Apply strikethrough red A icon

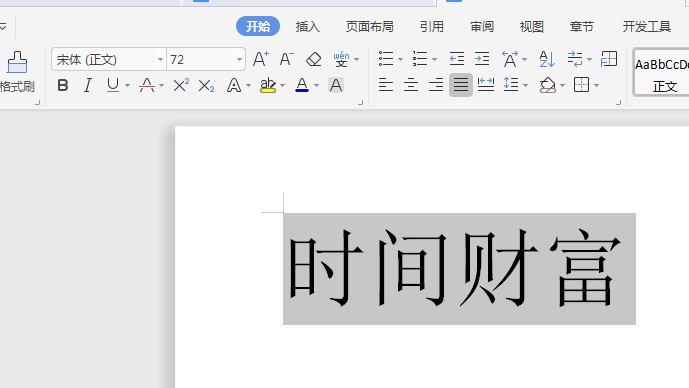point(147,85)
